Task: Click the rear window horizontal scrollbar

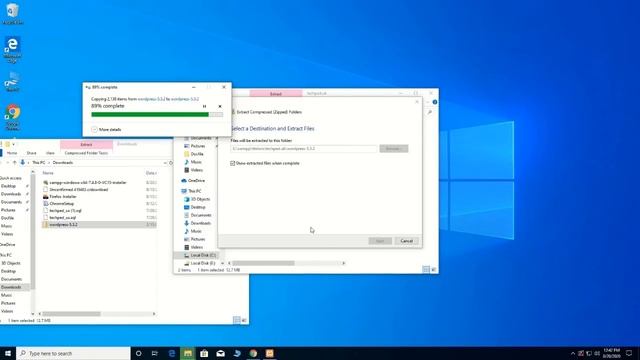Action: [263, 263]
